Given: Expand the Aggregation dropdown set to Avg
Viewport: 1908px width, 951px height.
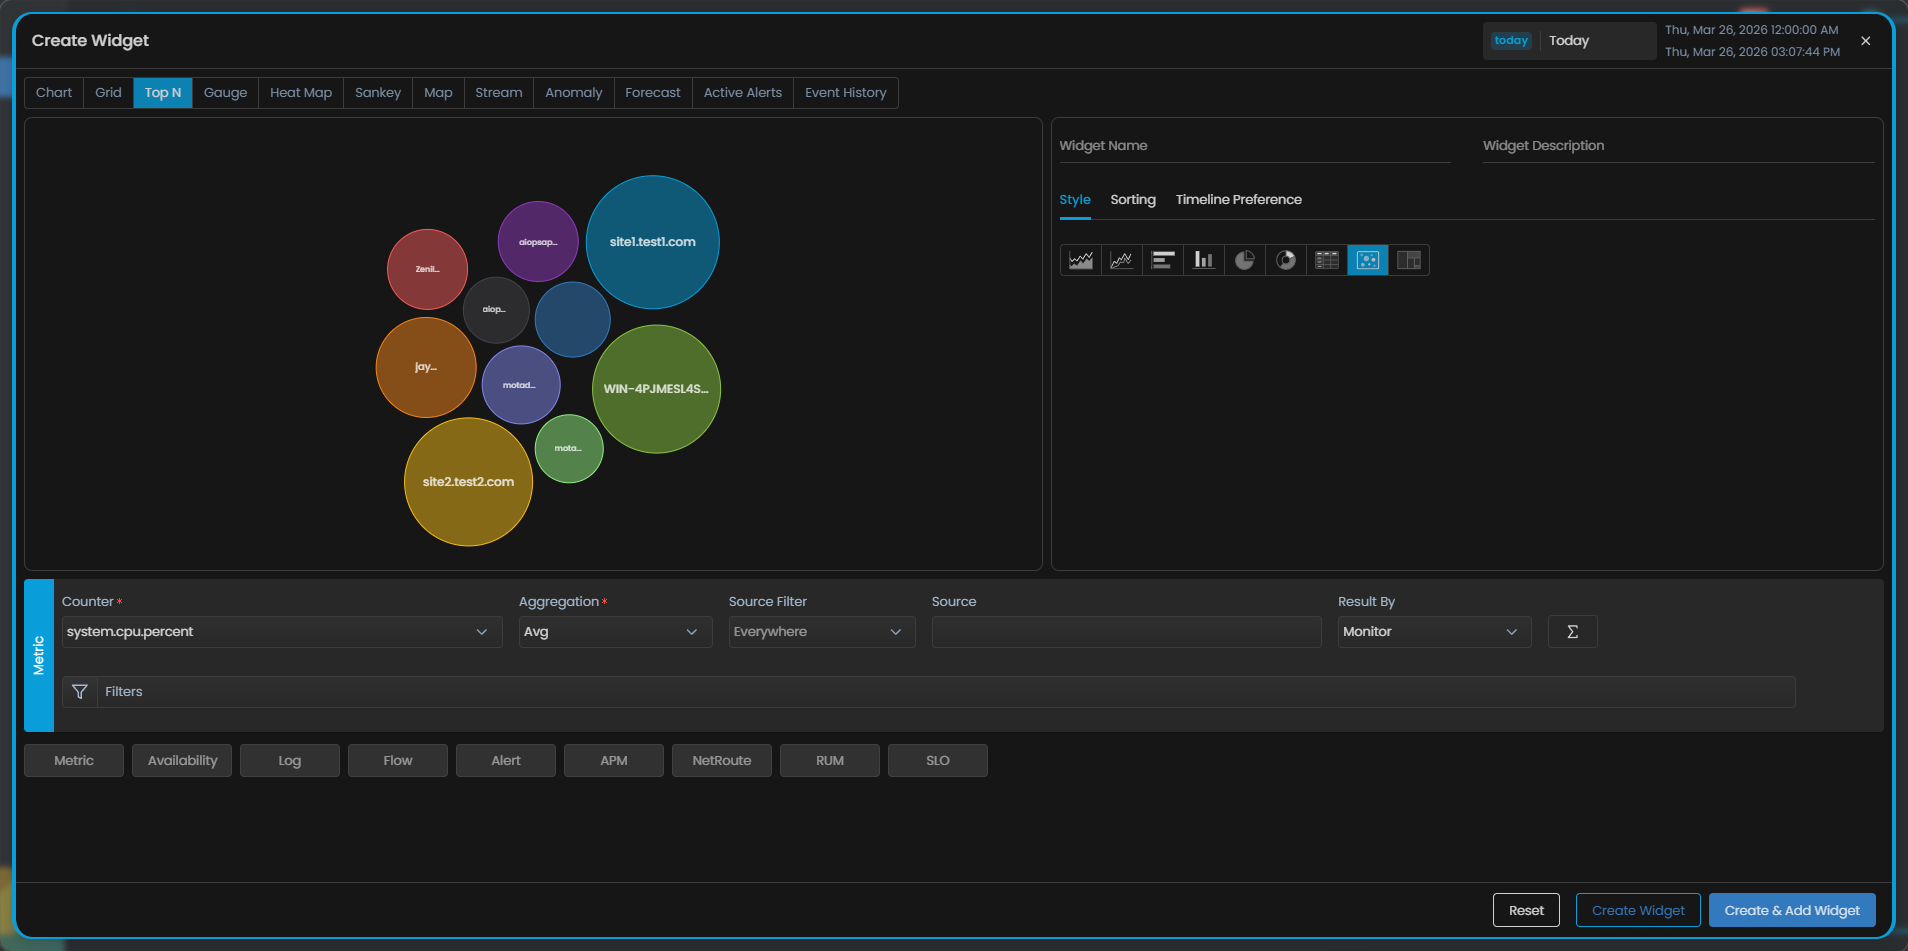Looking at the screenshot, I should coord(614,632).
